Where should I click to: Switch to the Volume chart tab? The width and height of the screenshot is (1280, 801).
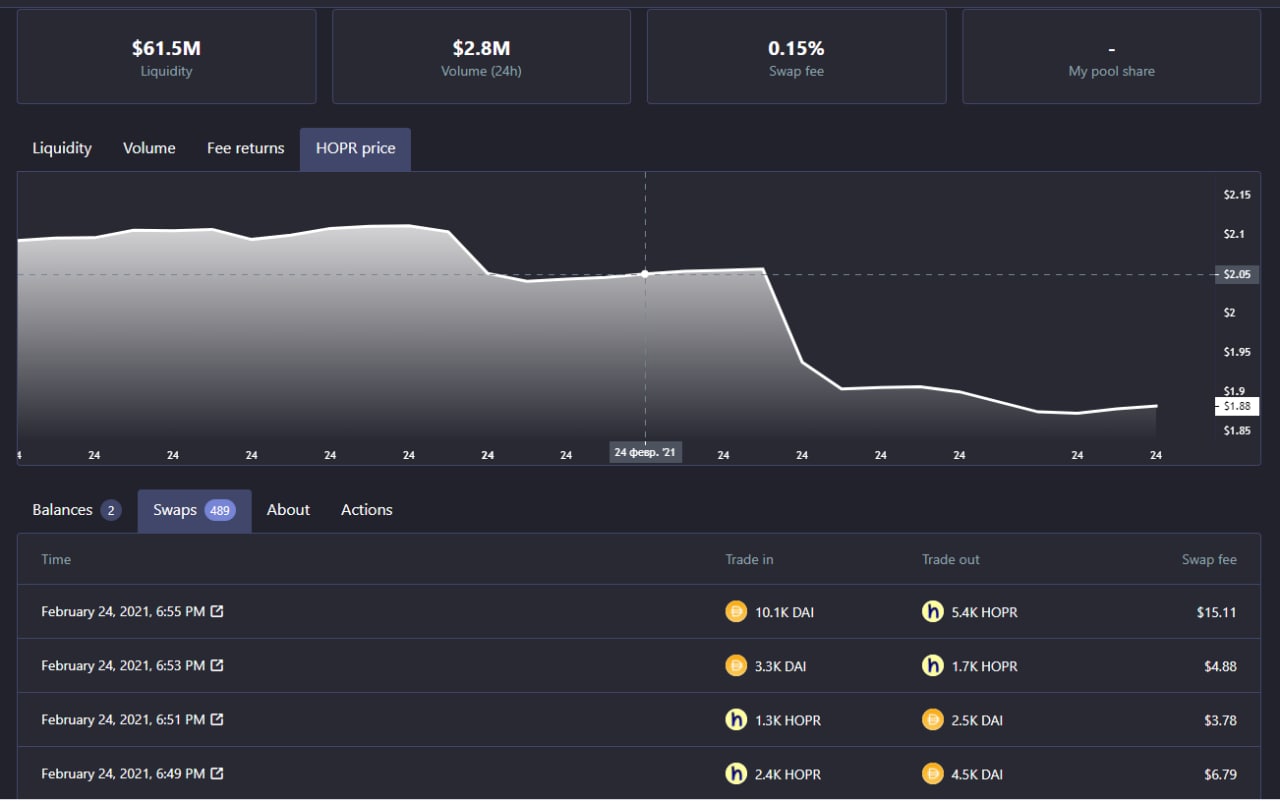pos(149,148)
